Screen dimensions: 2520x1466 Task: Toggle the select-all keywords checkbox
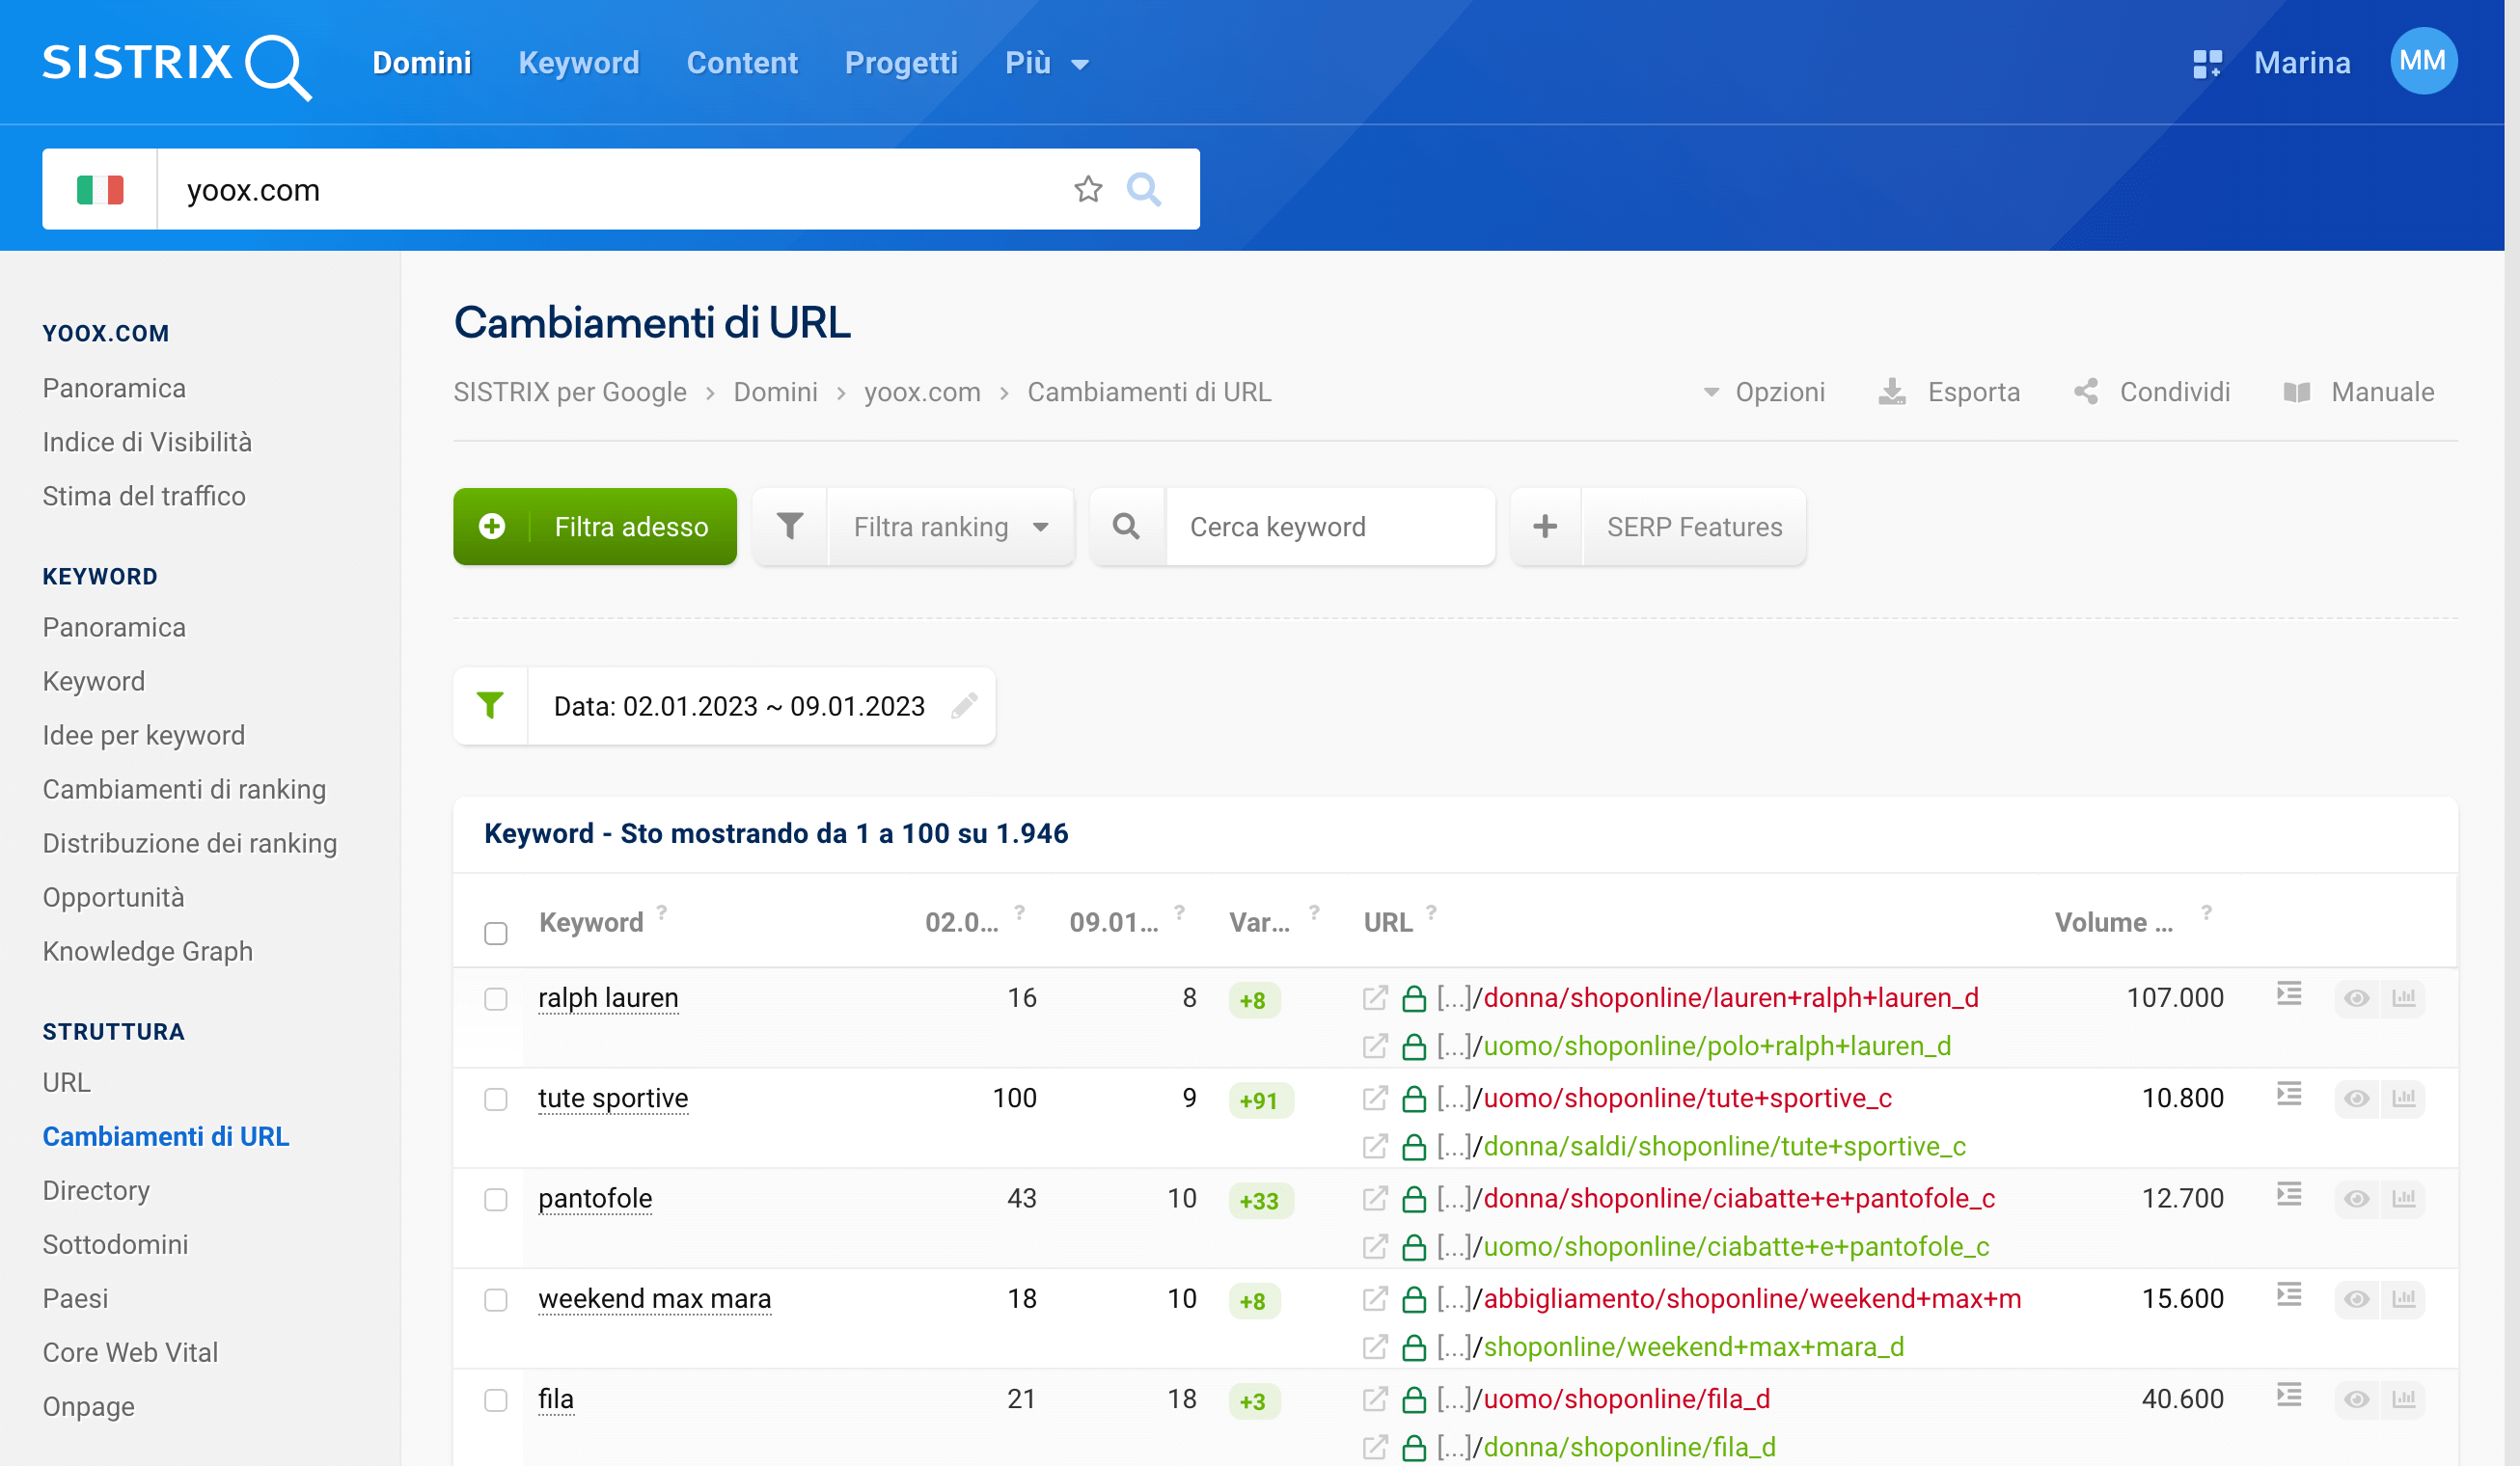click(x=496, y=933)
